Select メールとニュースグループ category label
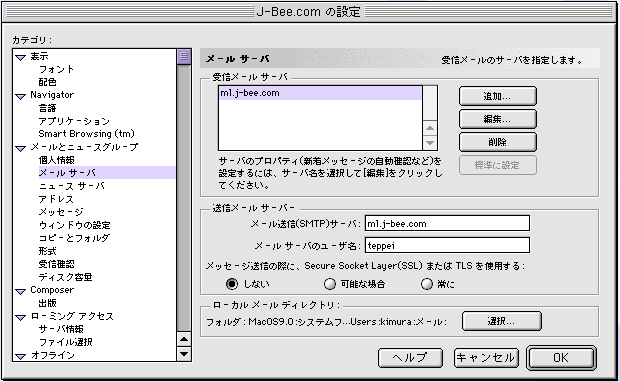This screenshot has height=382, width=620. 85,147
